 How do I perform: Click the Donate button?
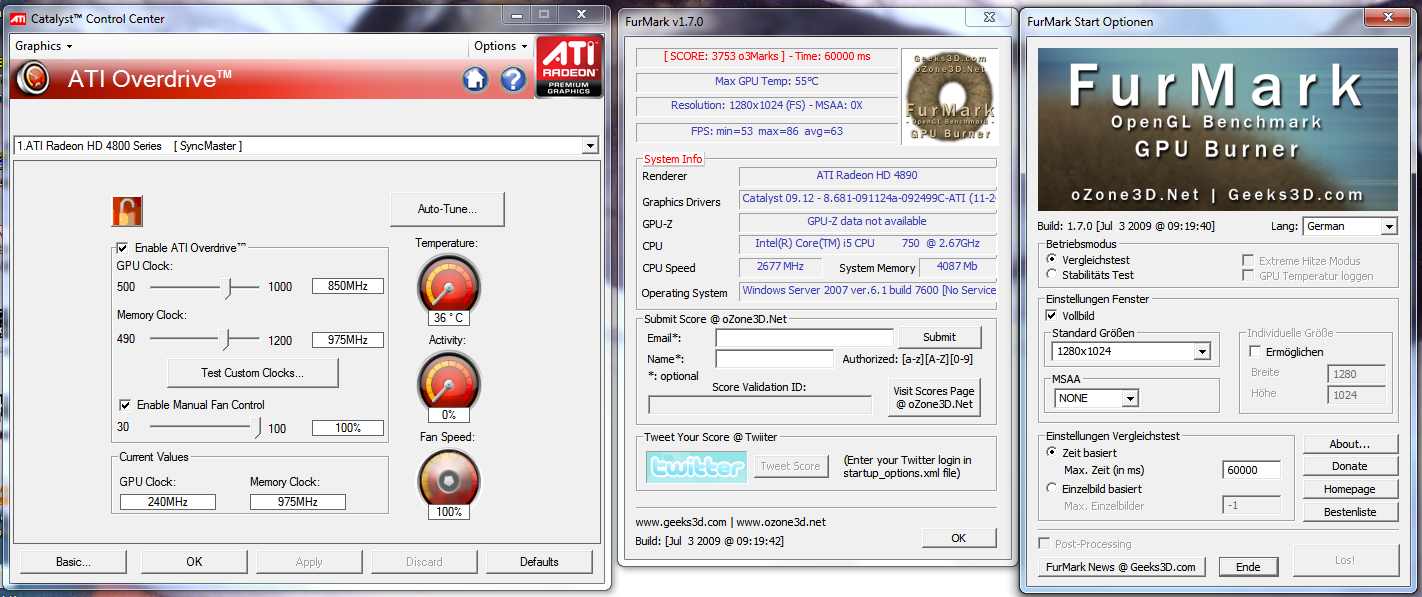coord(1349,466)
